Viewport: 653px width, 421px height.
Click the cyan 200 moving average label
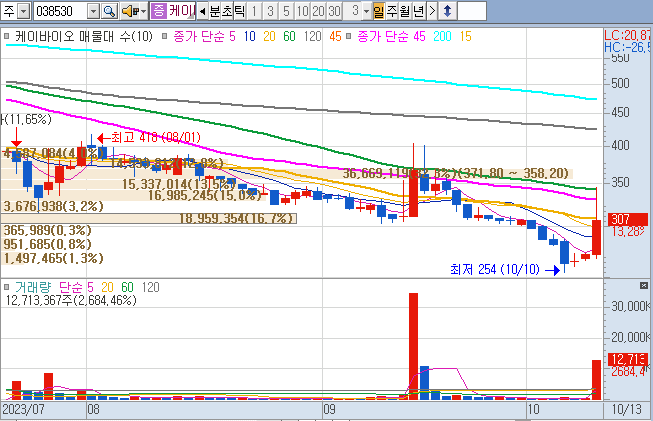tap(442, 37)
